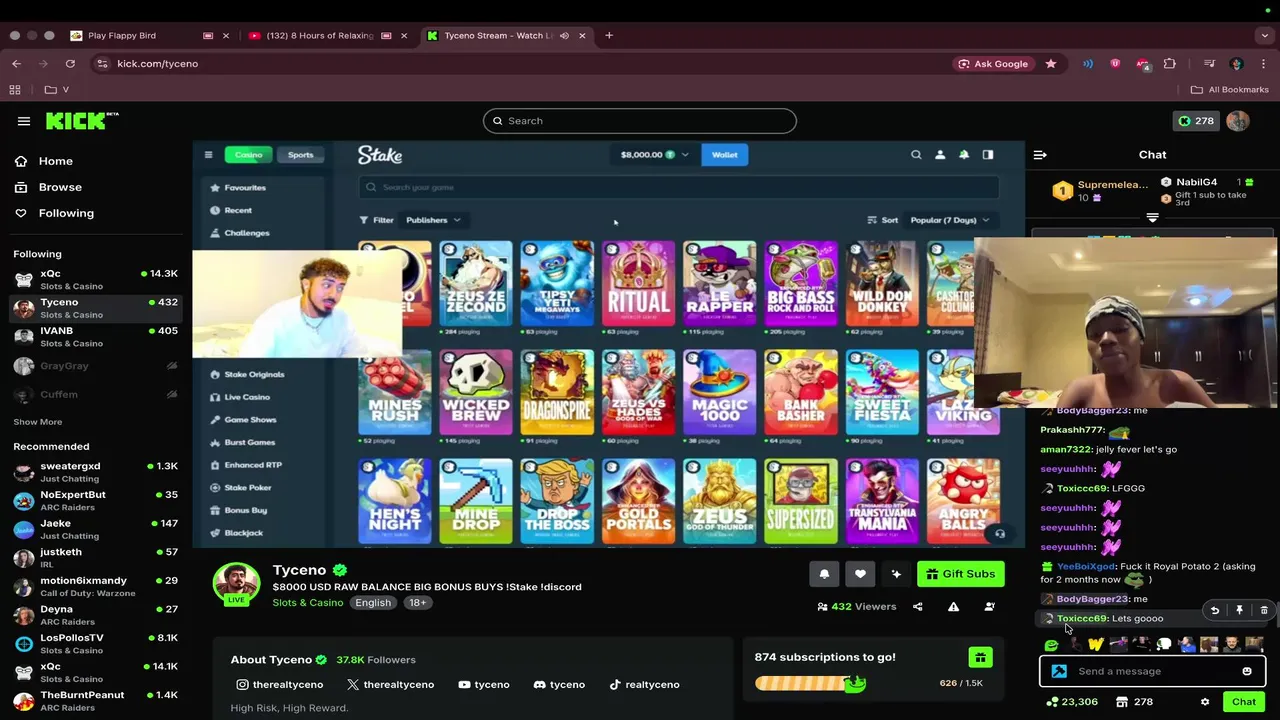
Task: Click the heart follow button
Action: (x=860, y=574)
